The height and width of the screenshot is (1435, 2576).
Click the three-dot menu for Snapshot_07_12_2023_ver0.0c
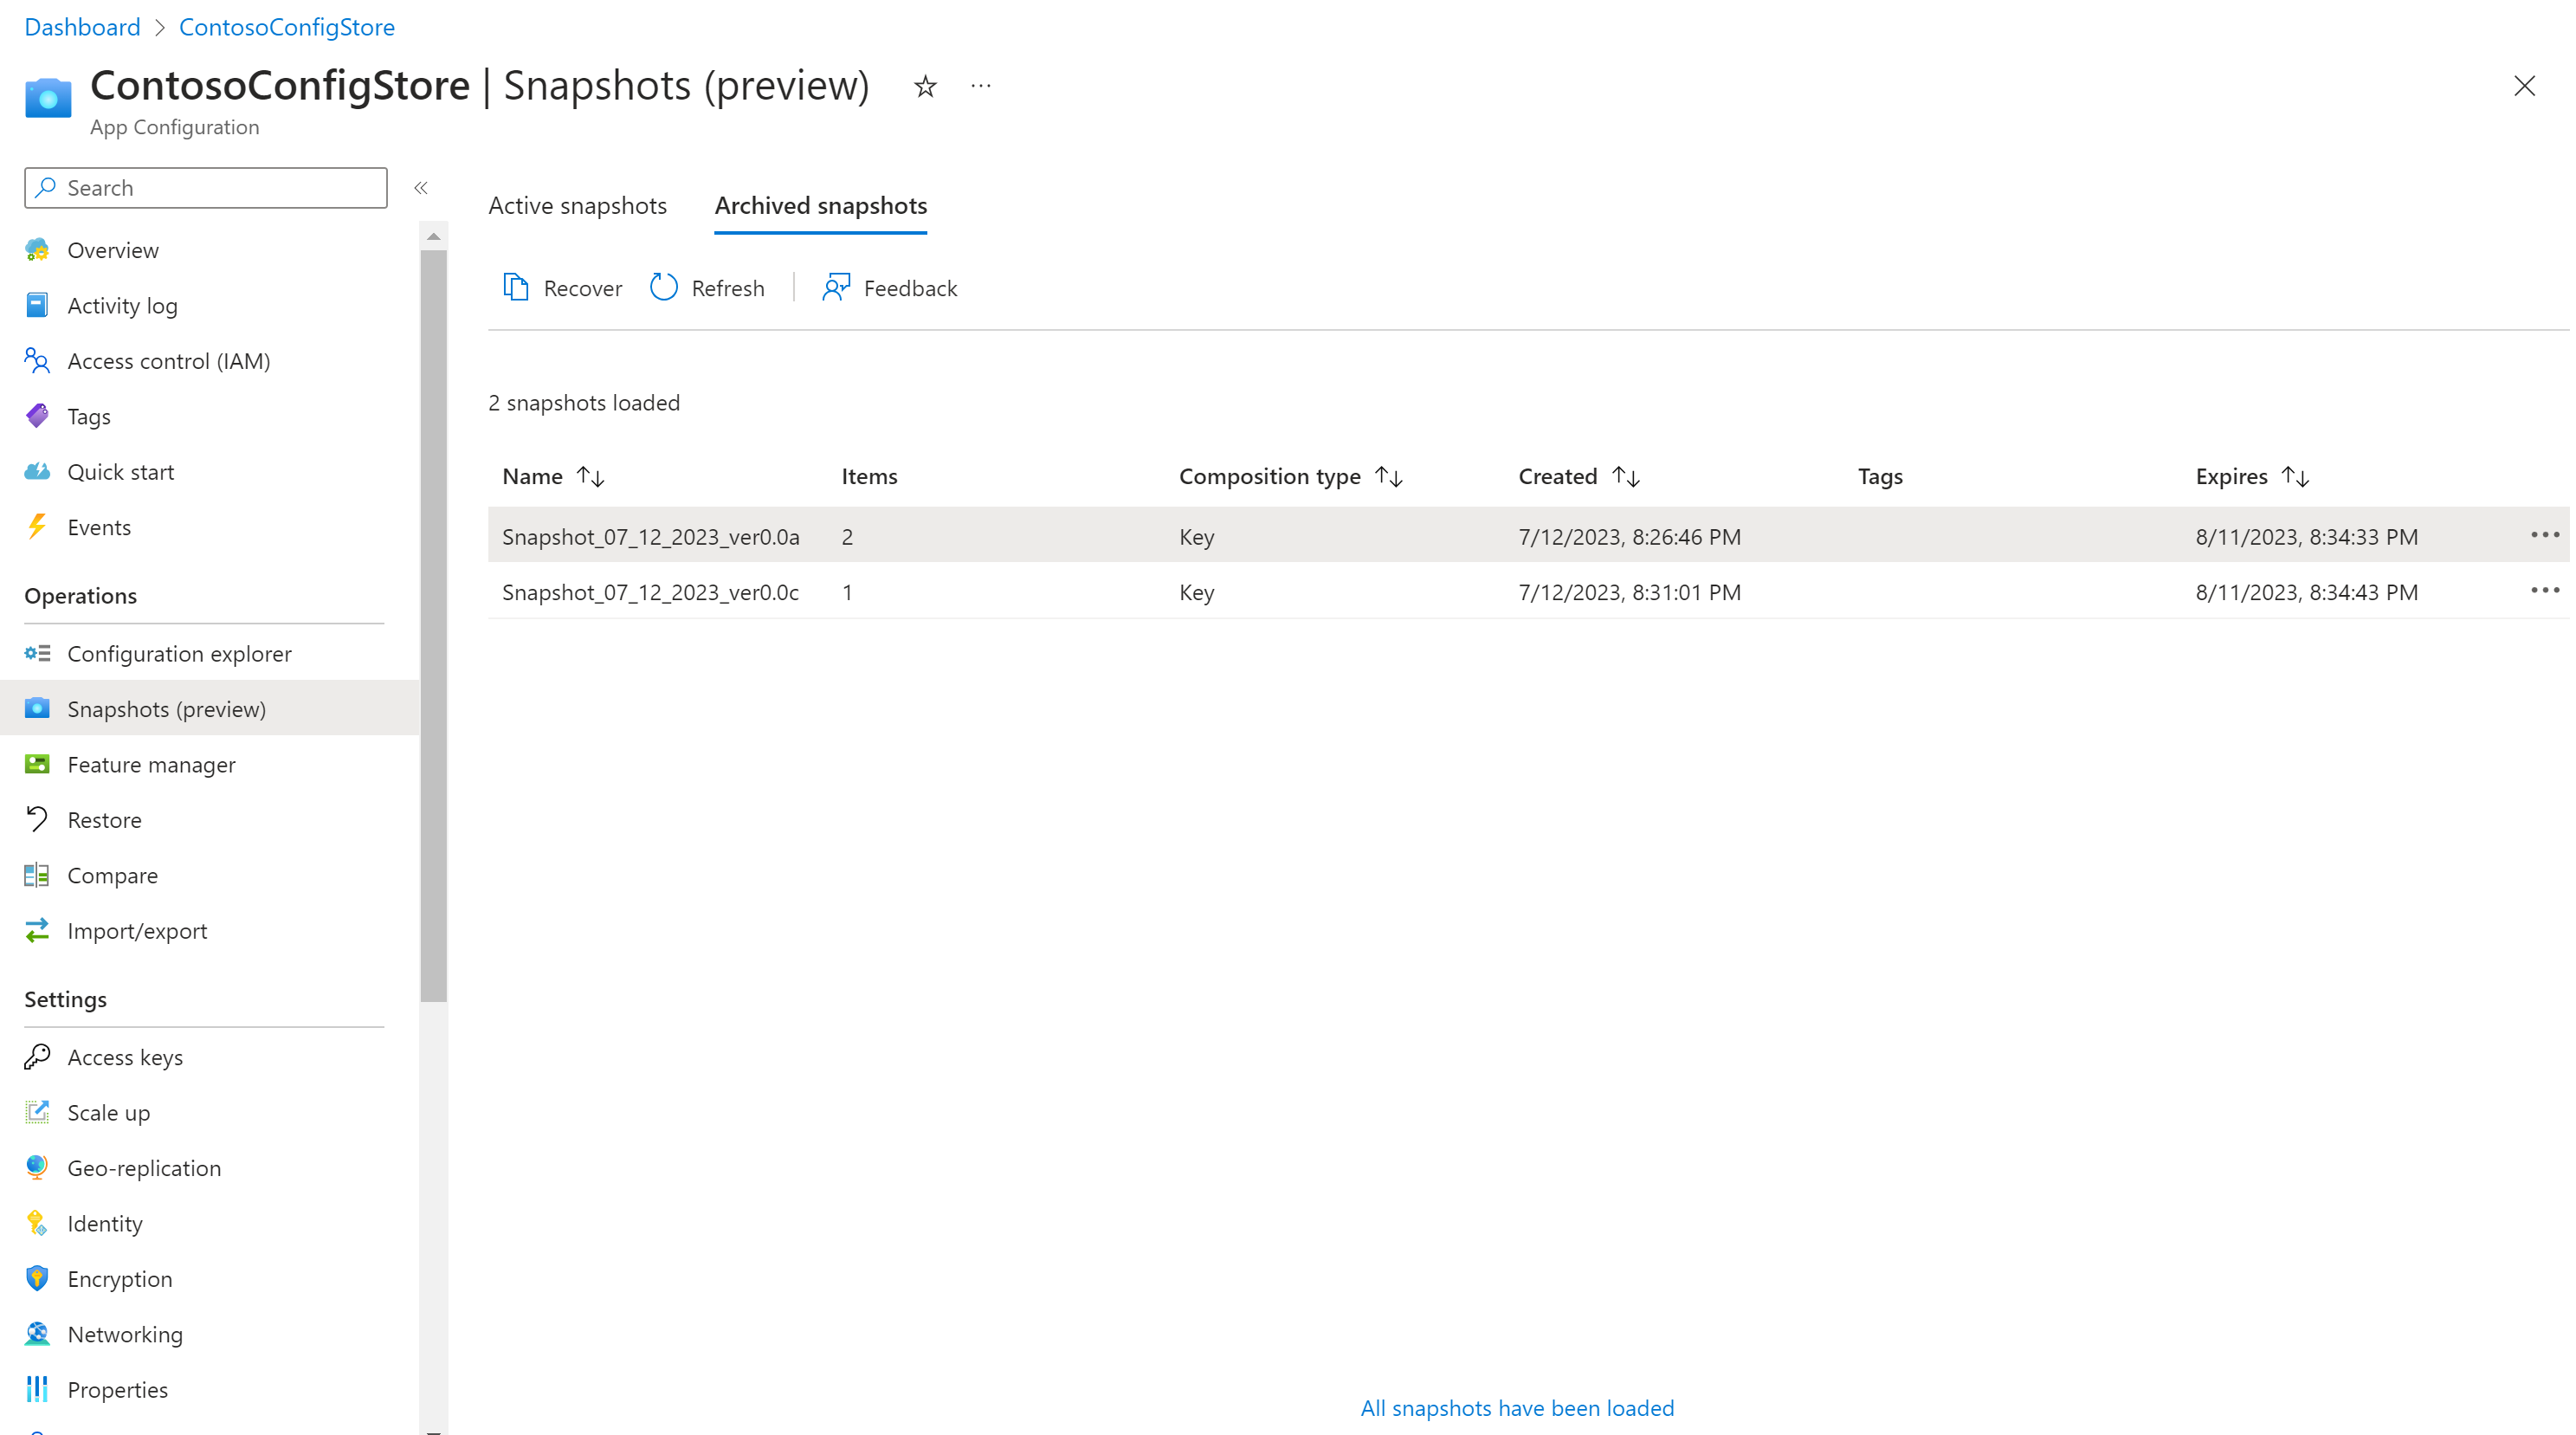pos(2546,591)
